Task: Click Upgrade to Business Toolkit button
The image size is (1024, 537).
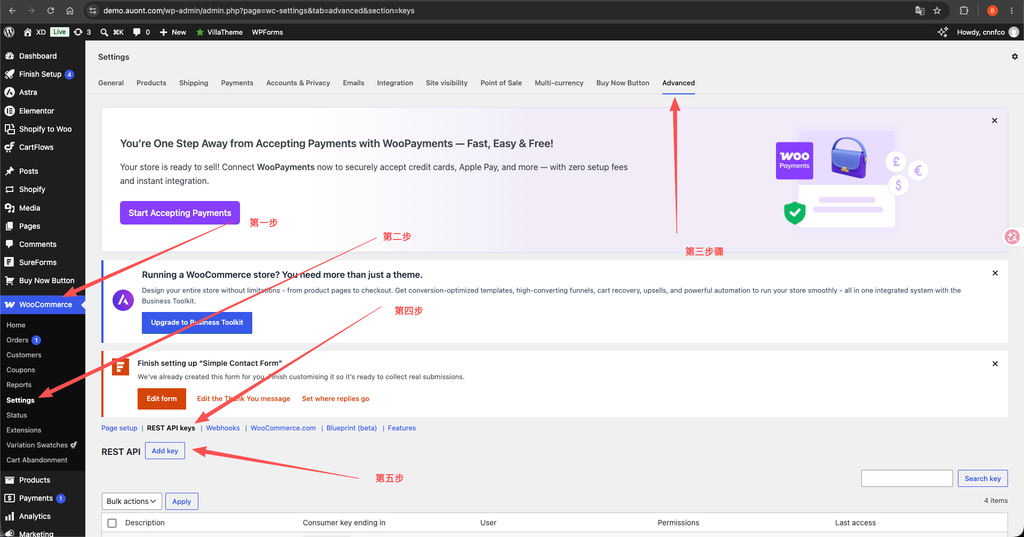Action: [197, 323]
